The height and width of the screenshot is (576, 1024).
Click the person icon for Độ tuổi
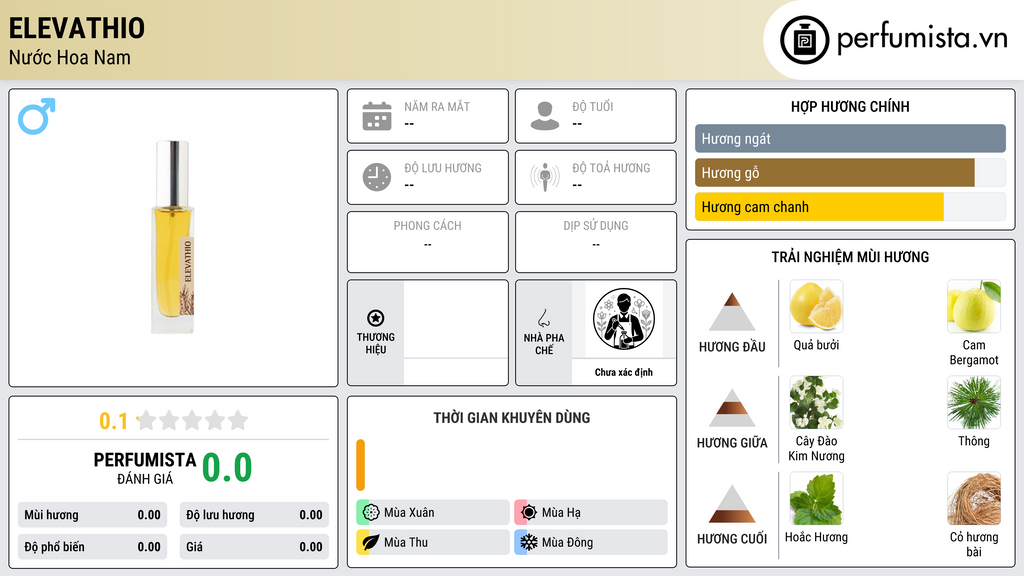[545, 116]
